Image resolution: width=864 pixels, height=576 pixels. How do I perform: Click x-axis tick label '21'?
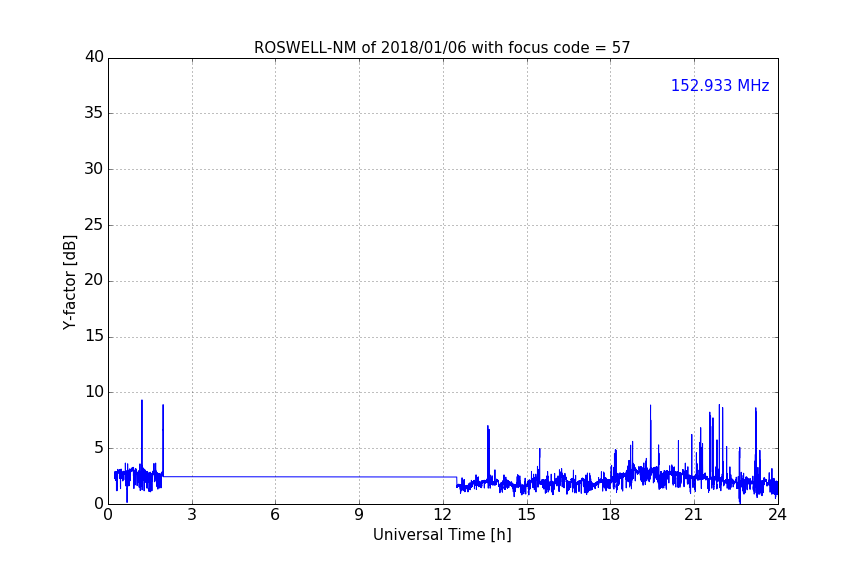pos(694,515)
